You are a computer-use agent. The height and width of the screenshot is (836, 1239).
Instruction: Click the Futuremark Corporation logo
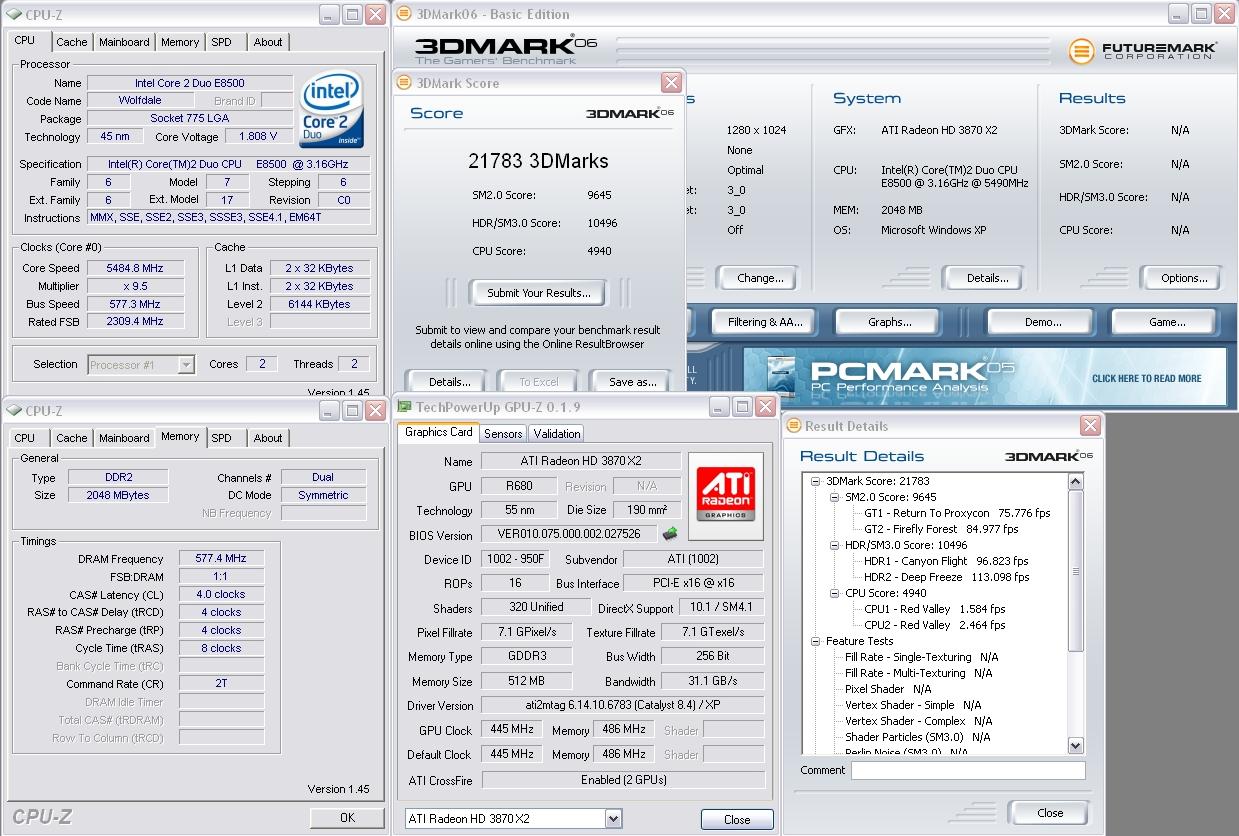point(1142,50)
